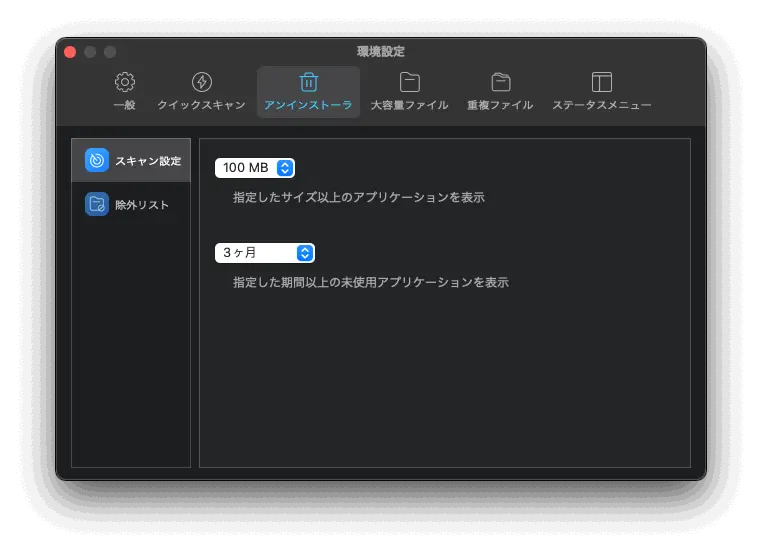The image size is (762, 554).
Task: Open the 一般 gear icon tab
Action: pyautogui.click(x=125, y=82)
